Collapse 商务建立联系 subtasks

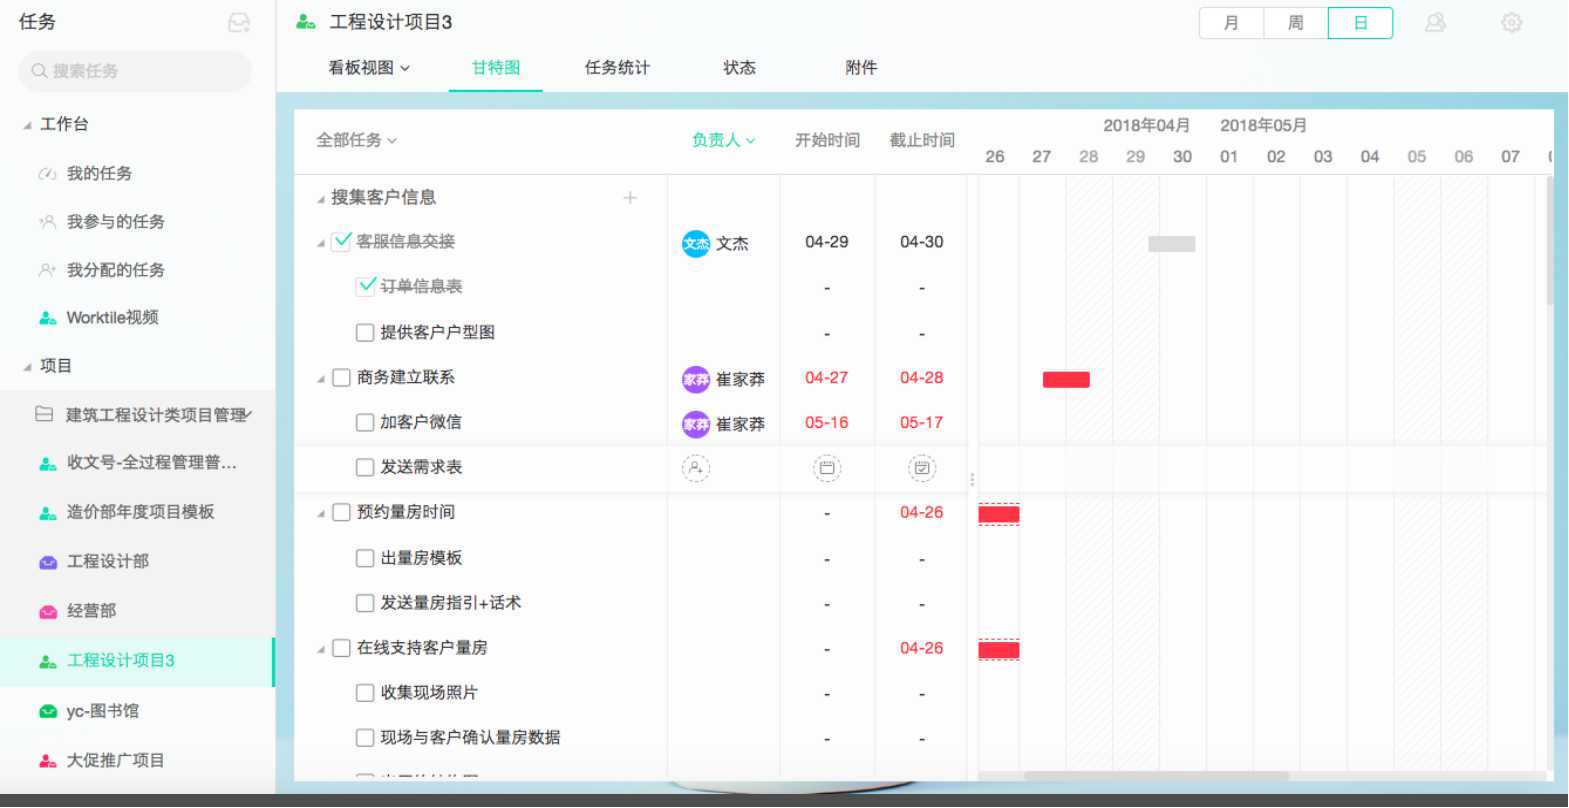coord(320,379)
